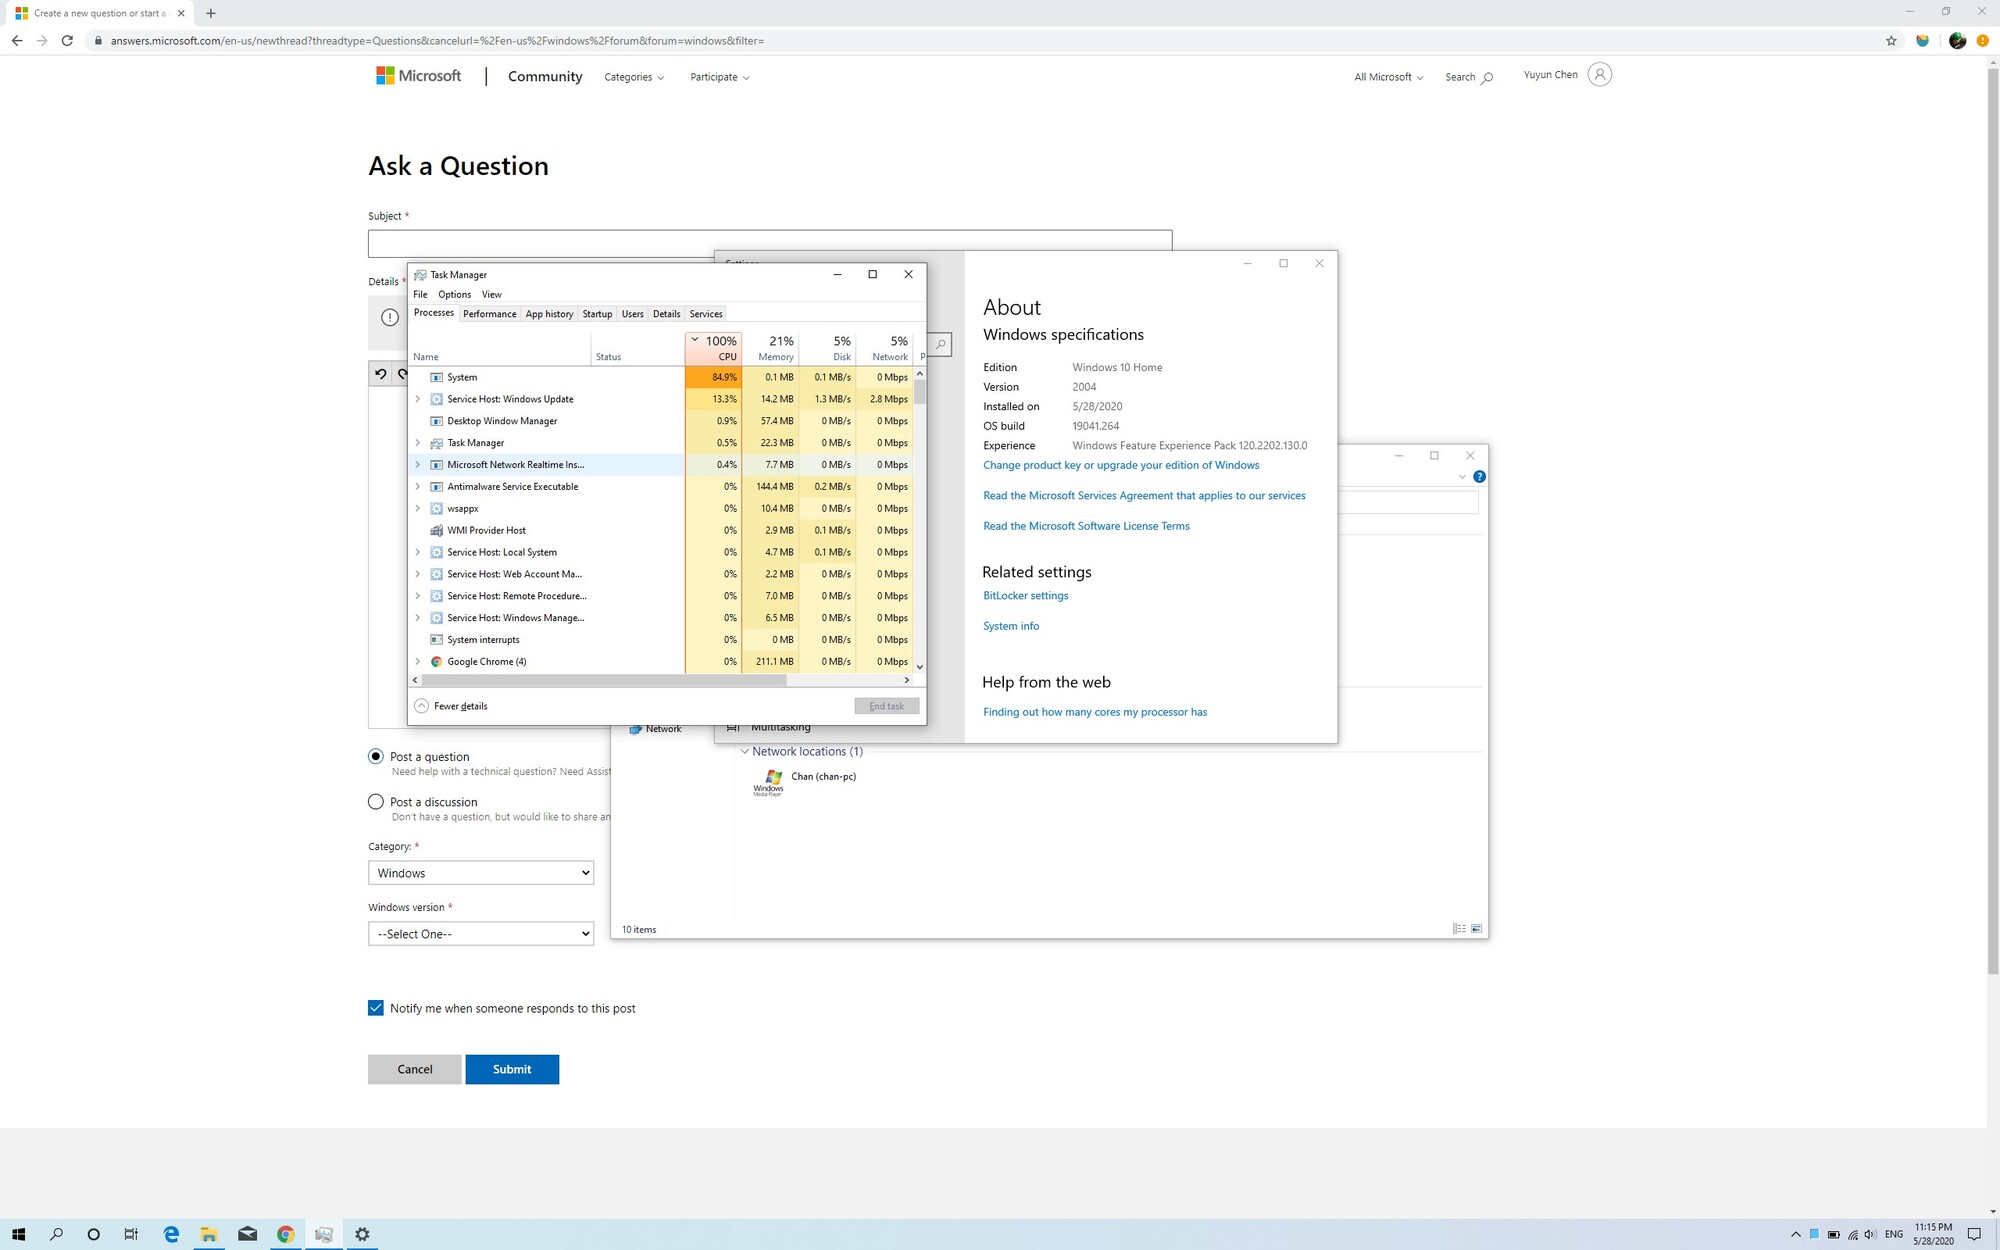The height and width of the screenshot is (1250, 2000).
Task: Open the Mail app on the taskbar
Action: 247,1234
